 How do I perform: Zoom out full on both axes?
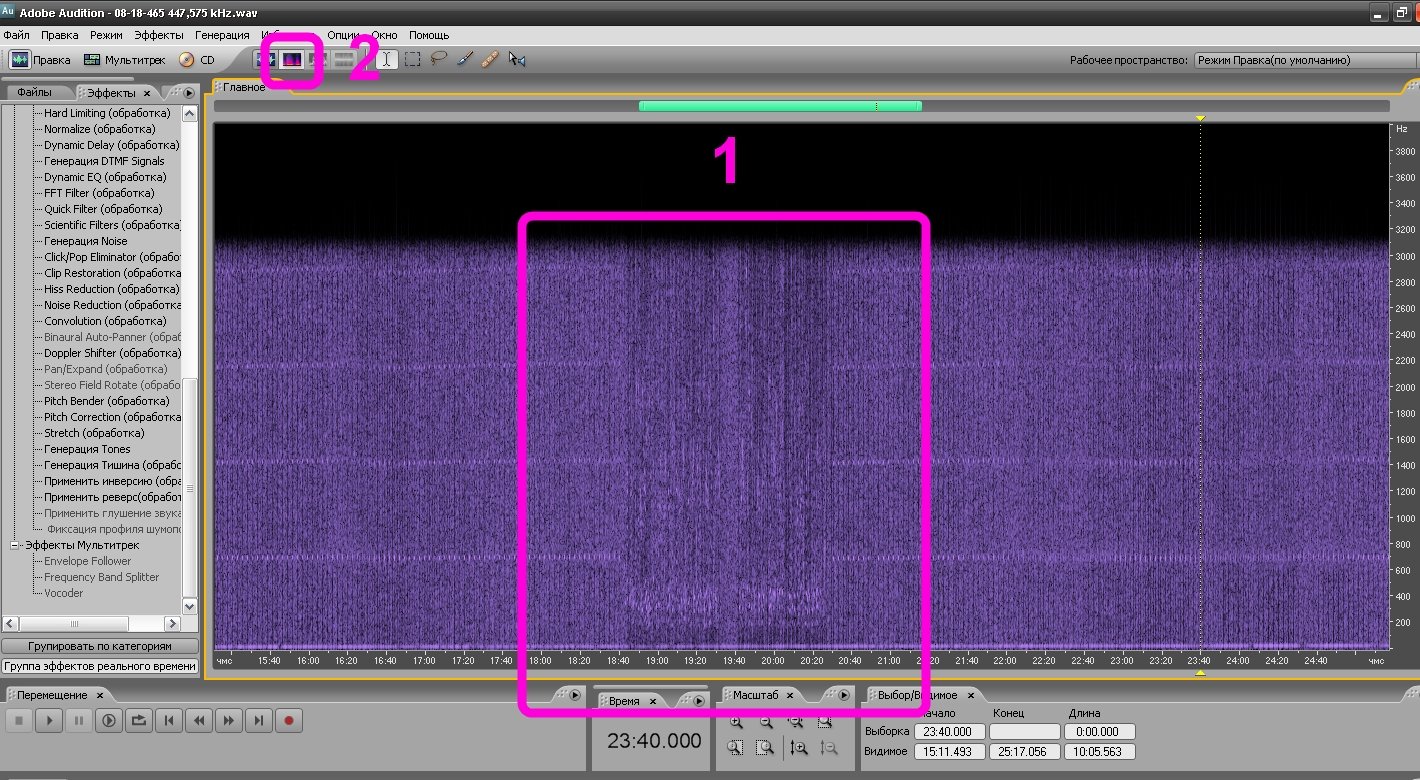[795, 721]
